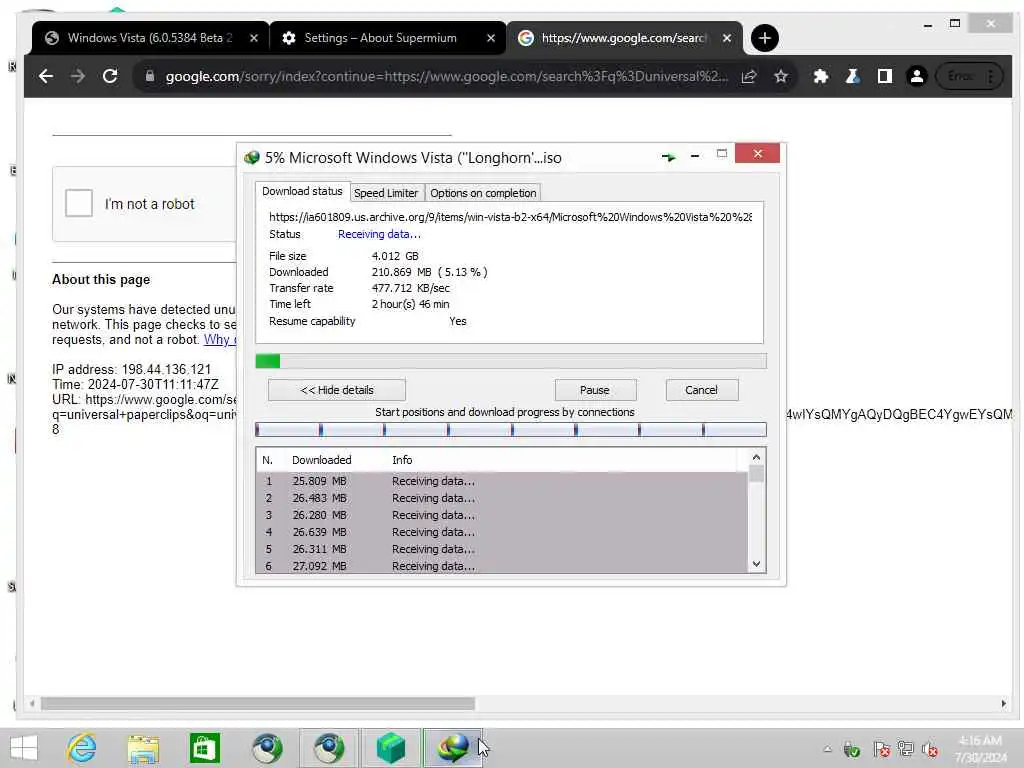Click the green shield tray icon
The width and height of the screenshot is (1024, 768).
click(851, 749)
